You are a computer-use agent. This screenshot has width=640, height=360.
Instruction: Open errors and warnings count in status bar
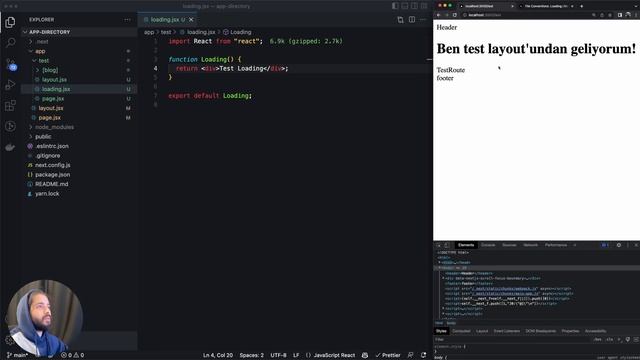[73, 355]
